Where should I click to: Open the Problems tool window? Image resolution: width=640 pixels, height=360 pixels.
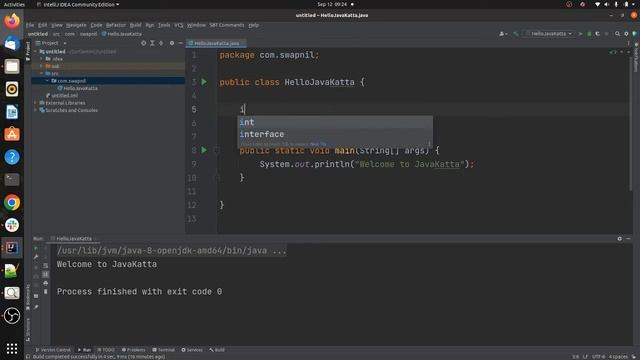[x=133, y=350]
